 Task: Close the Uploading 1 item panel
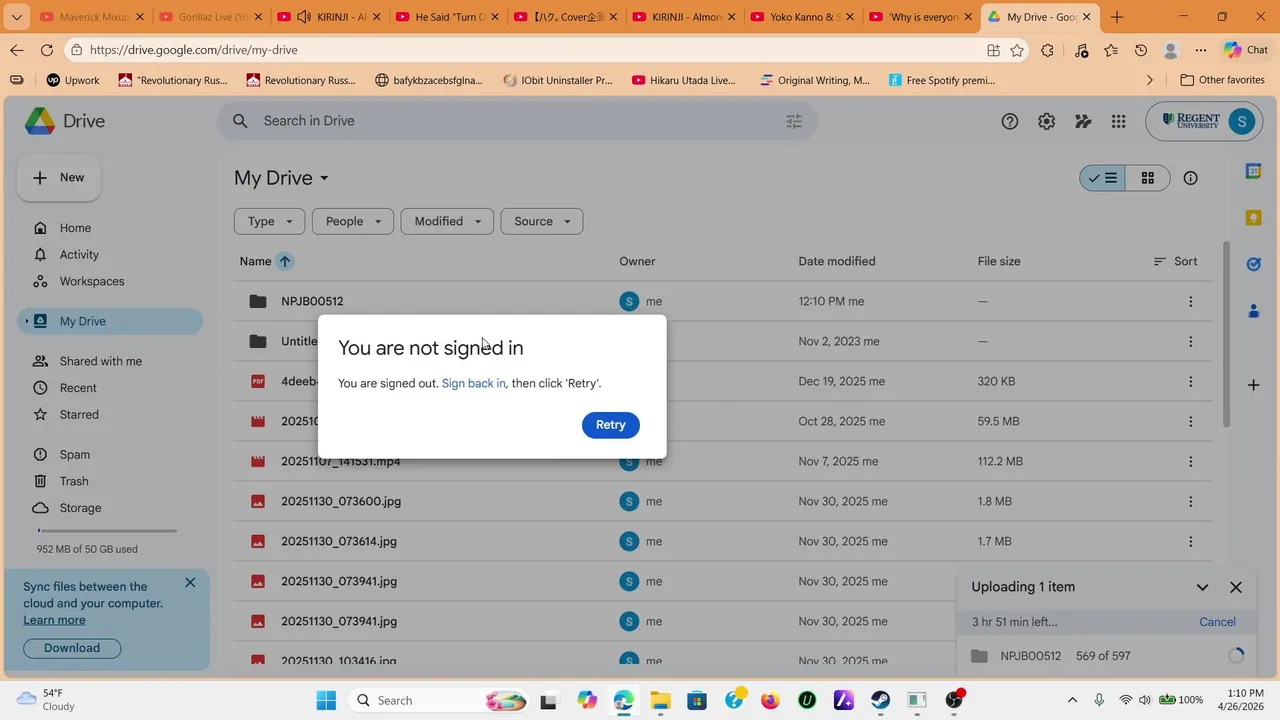pyautogui.click(x=1236, y=587)
